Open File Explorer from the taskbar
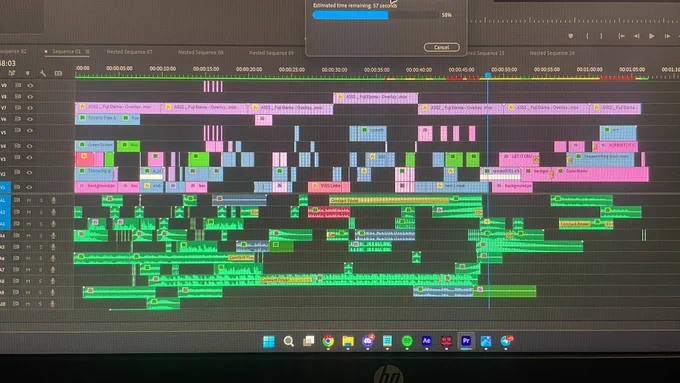 click(348, 342)
